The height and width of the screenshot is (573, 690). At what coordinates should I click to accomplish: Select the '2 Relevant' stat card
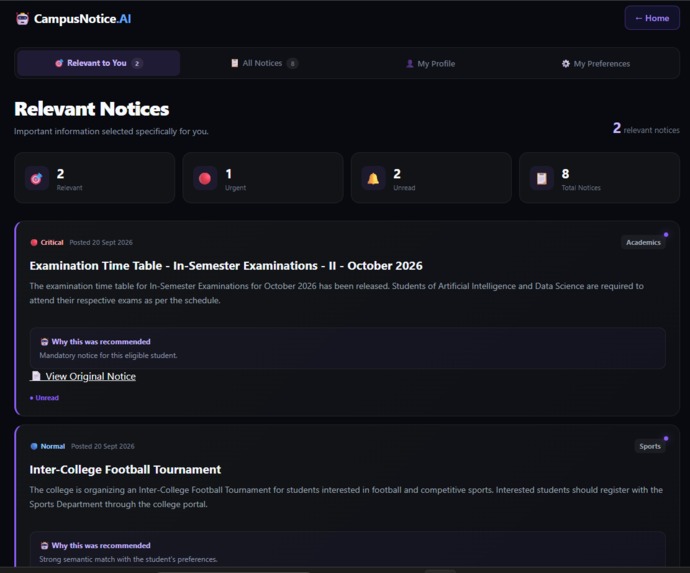(x=95, y=178)
